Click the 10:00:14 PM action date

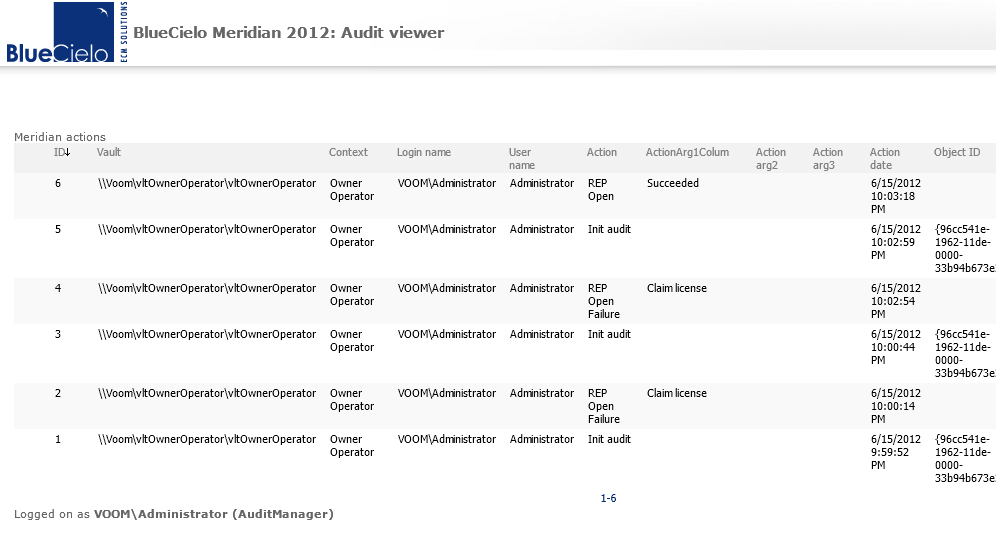pyautogui.click(x=896, y=406)
